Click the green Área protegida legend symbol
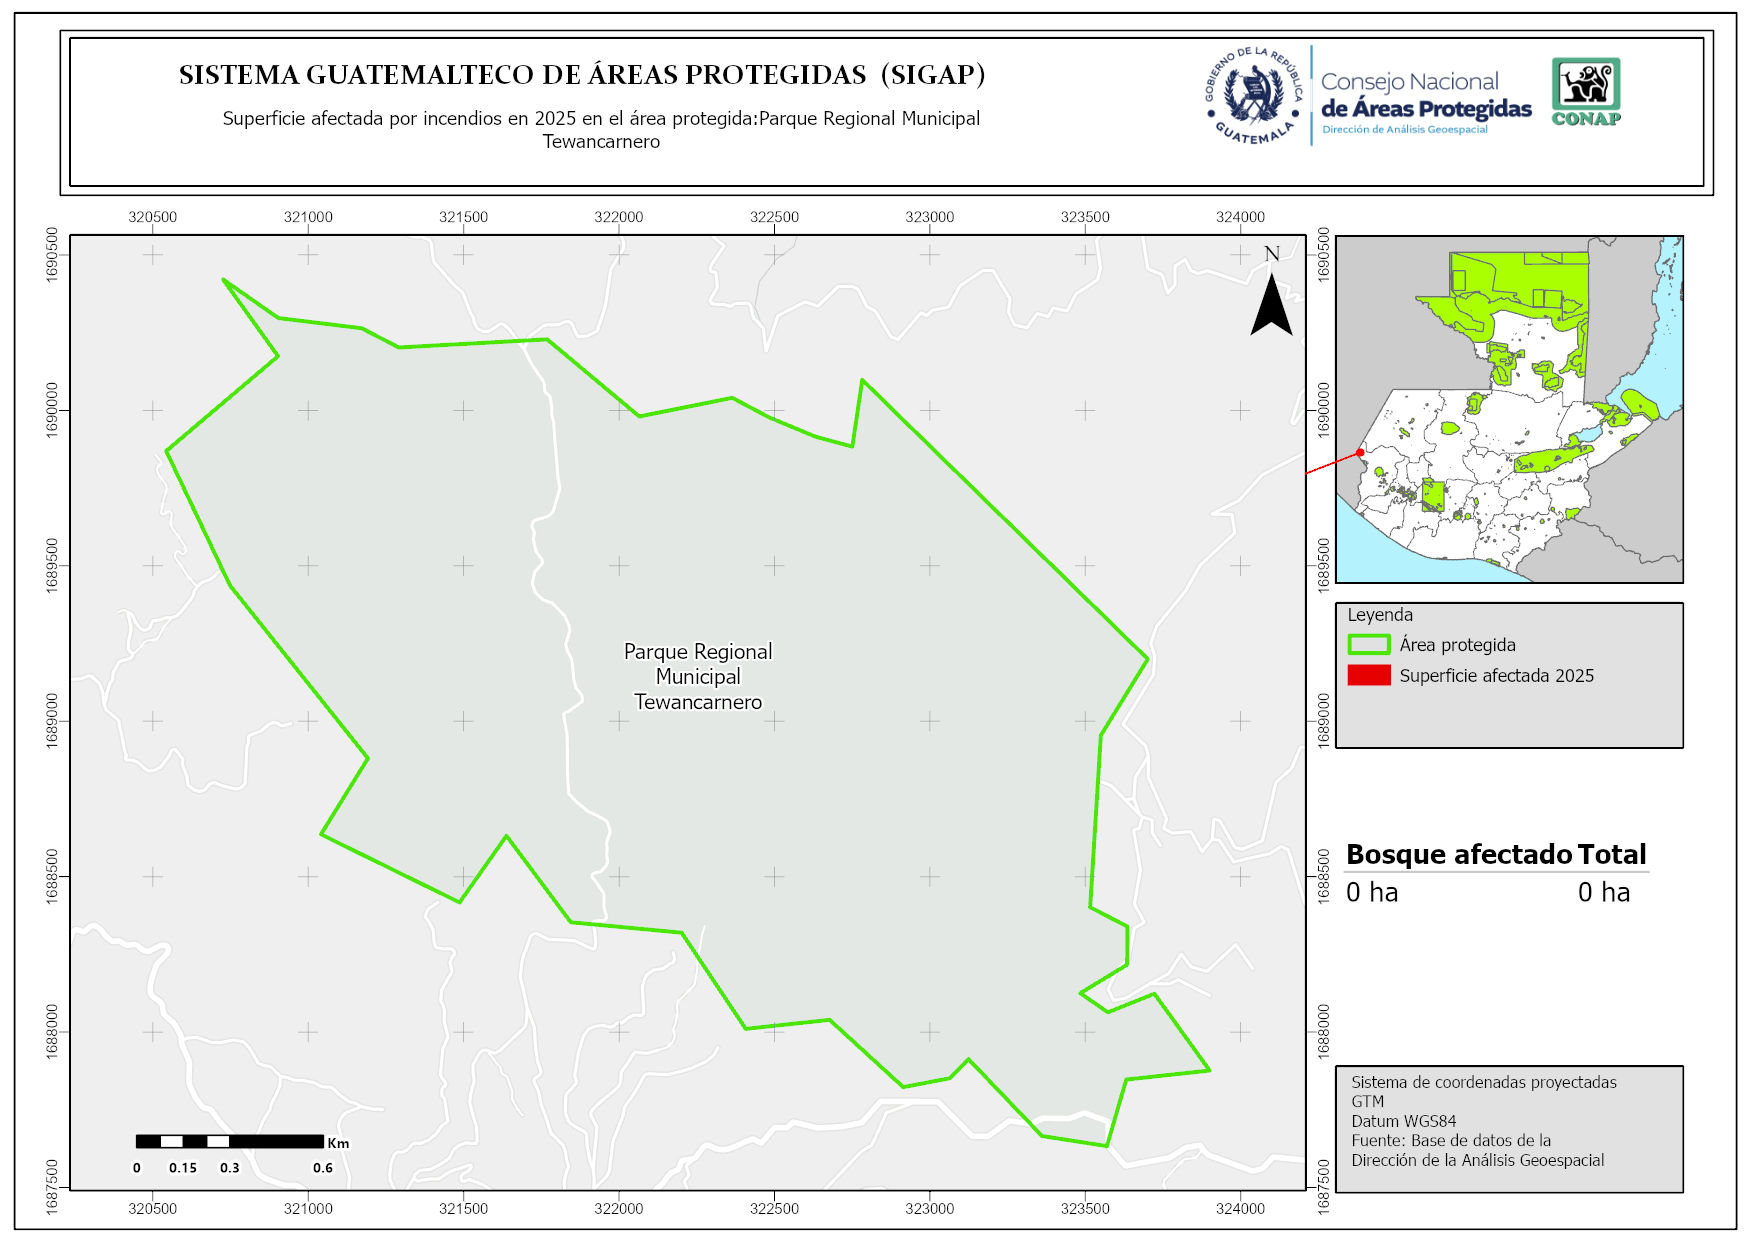The height and width of the screenshot is (1240, 1754). coord(1368,645)
